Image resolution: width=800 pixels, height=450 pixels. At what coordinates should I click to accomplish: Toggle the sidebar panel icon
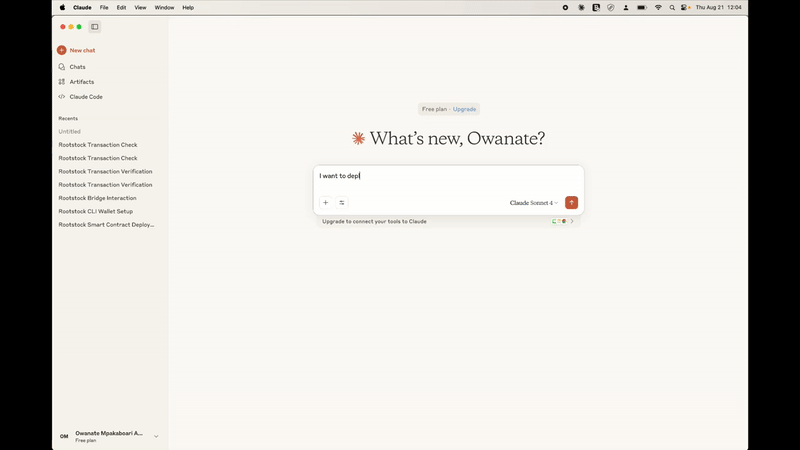coord(95,27)
